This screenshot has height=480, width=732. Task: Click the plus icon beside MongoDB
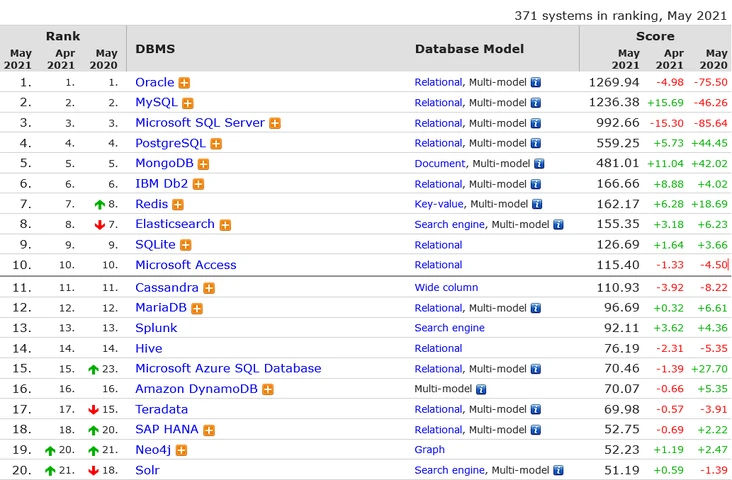tap(203, 164)
